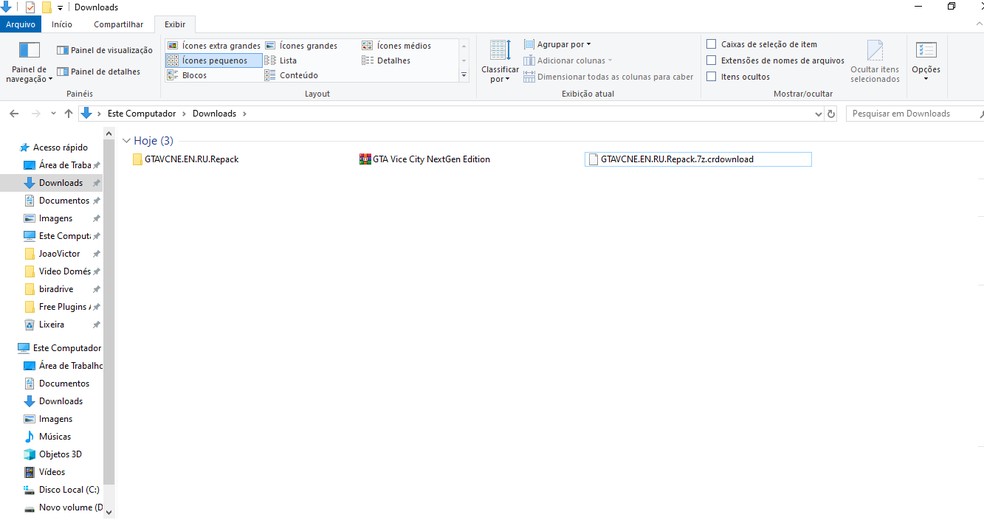Enable Caixas de seleção de item
984x520 pixels.
coord(711,44)
